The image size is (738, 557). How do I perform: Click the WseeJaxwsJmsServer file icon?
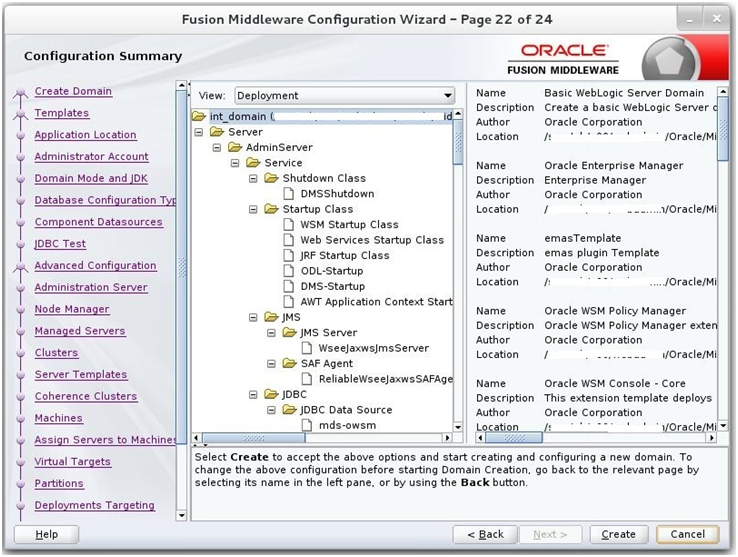306,348
